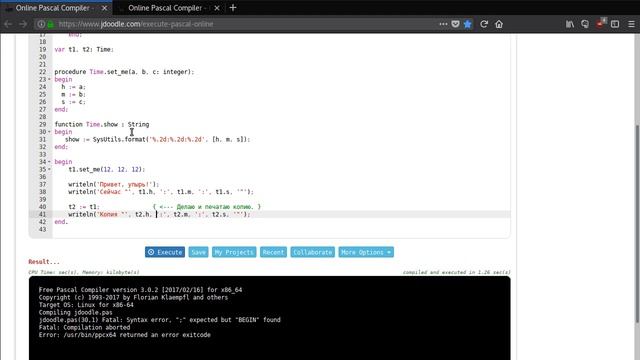Collapse the code fold at line 23
640x360 pixels.
click(49, 79)
